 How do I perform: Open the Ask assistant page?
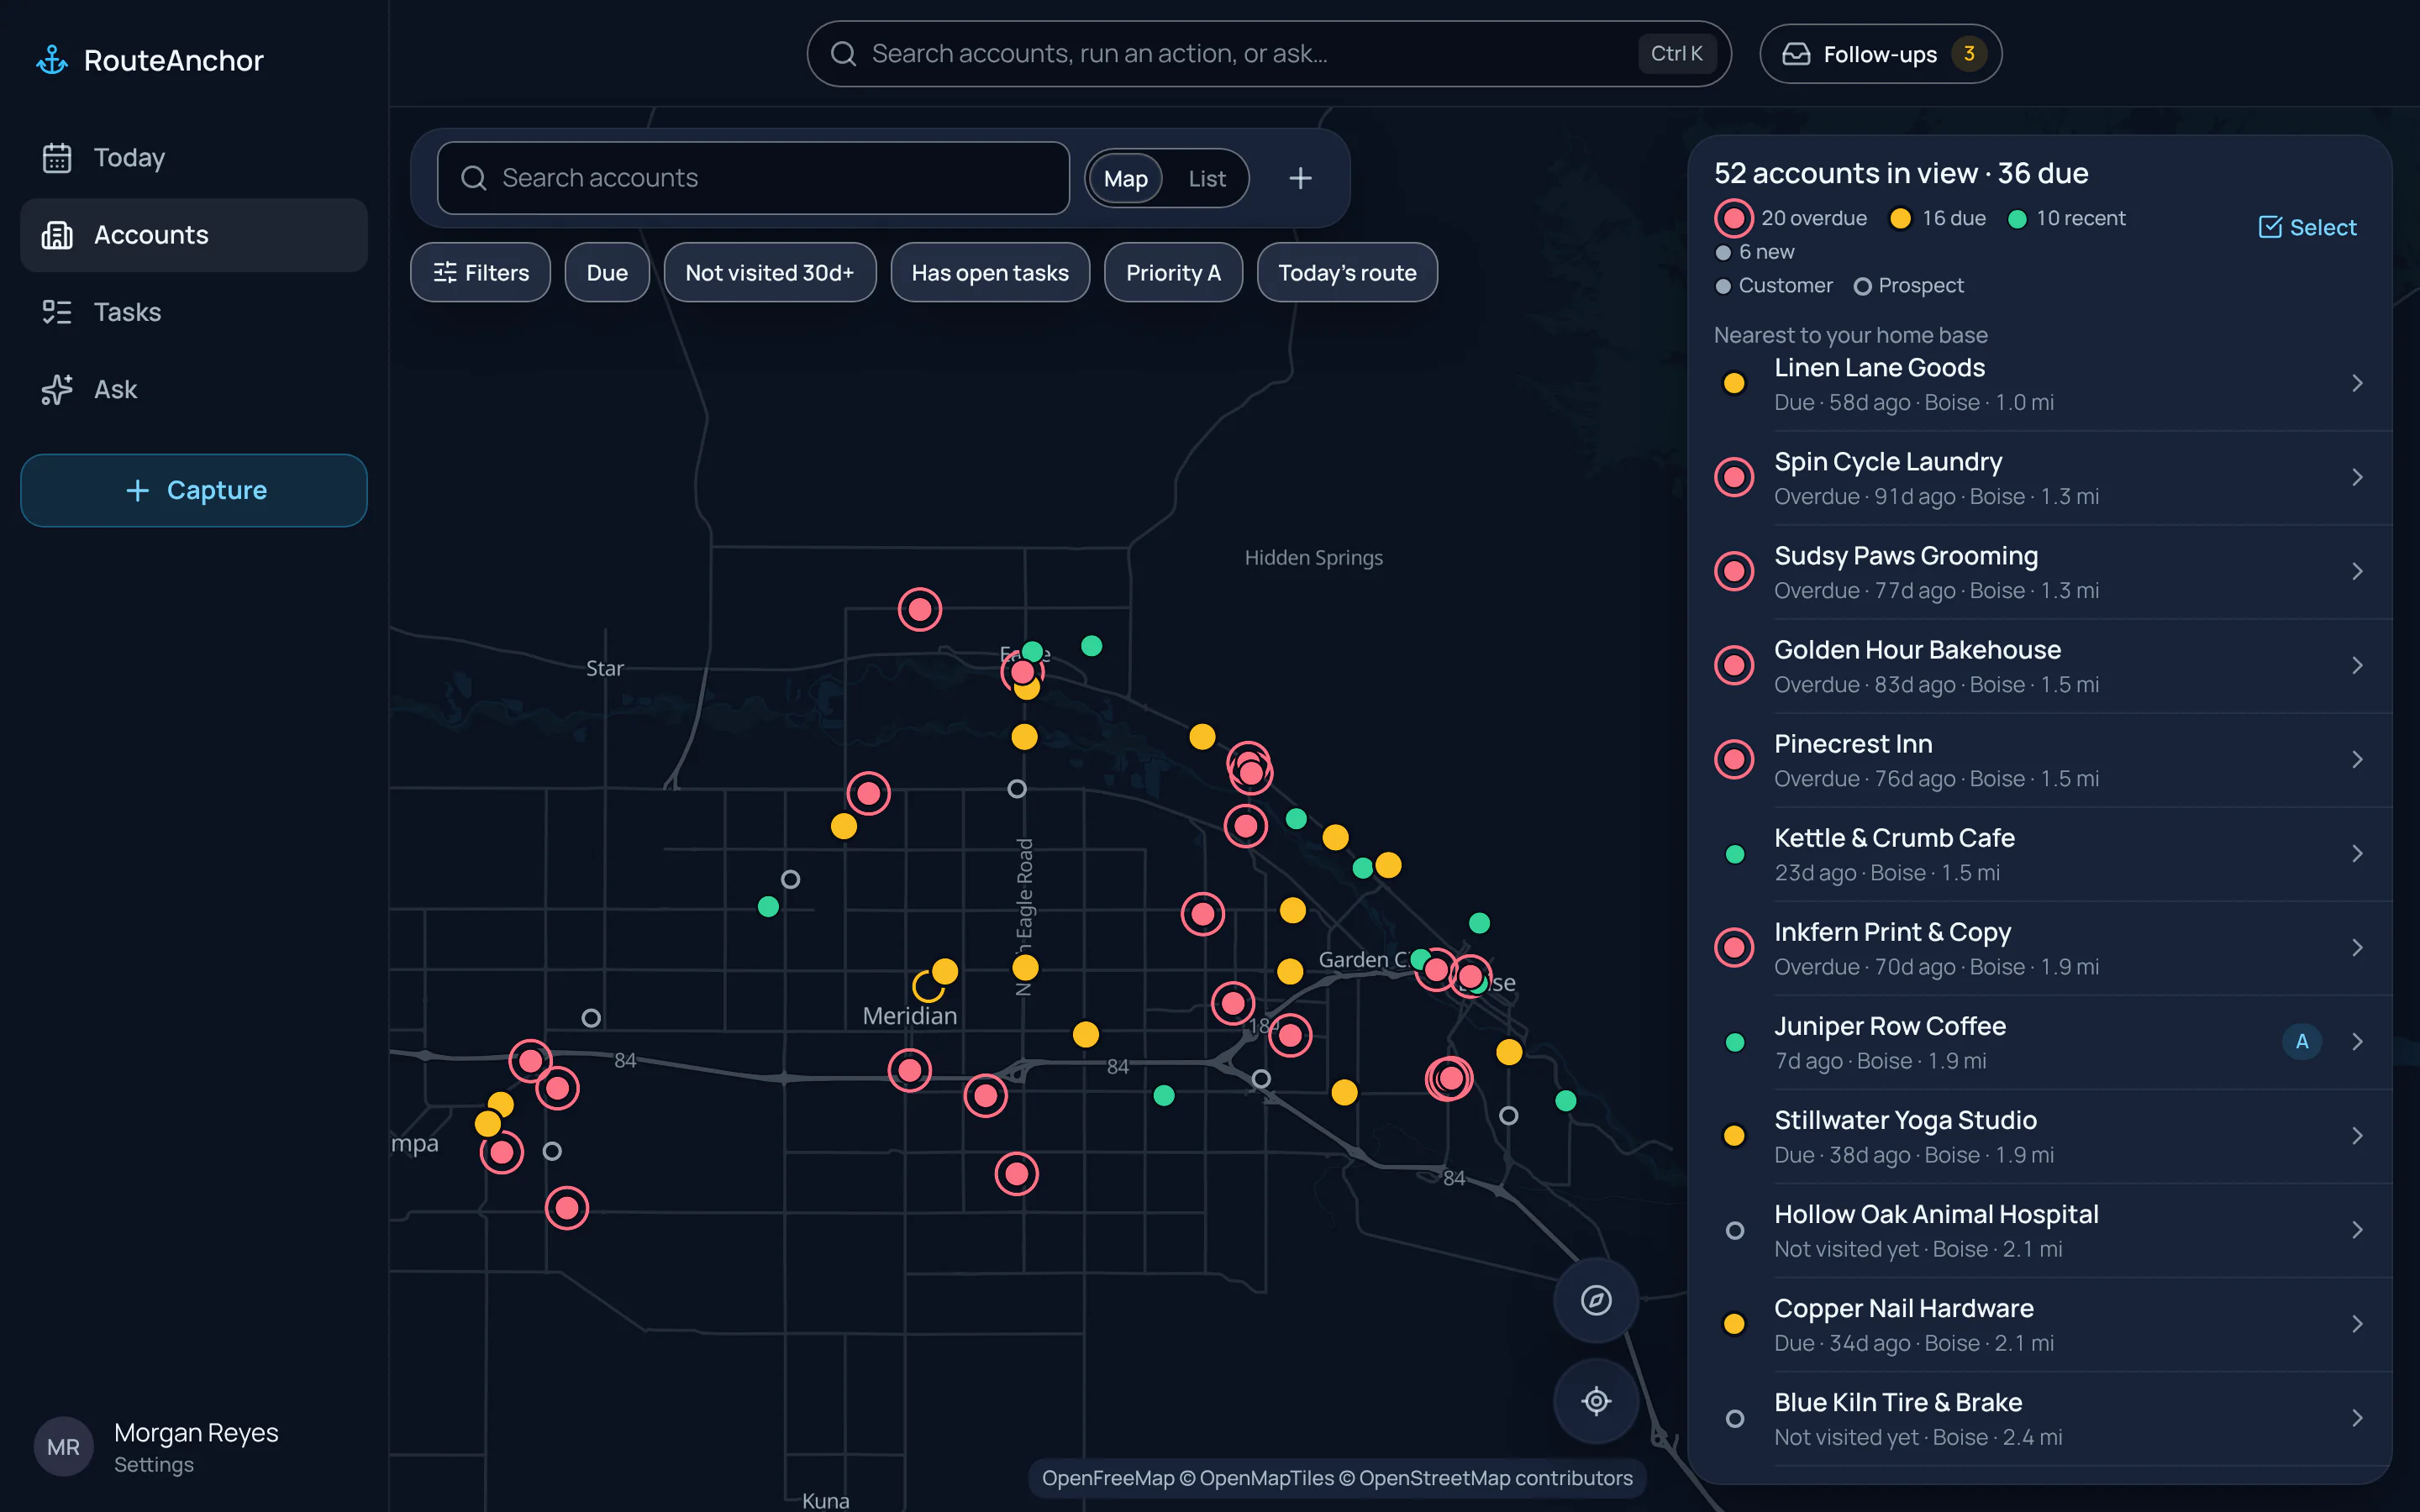194,389
